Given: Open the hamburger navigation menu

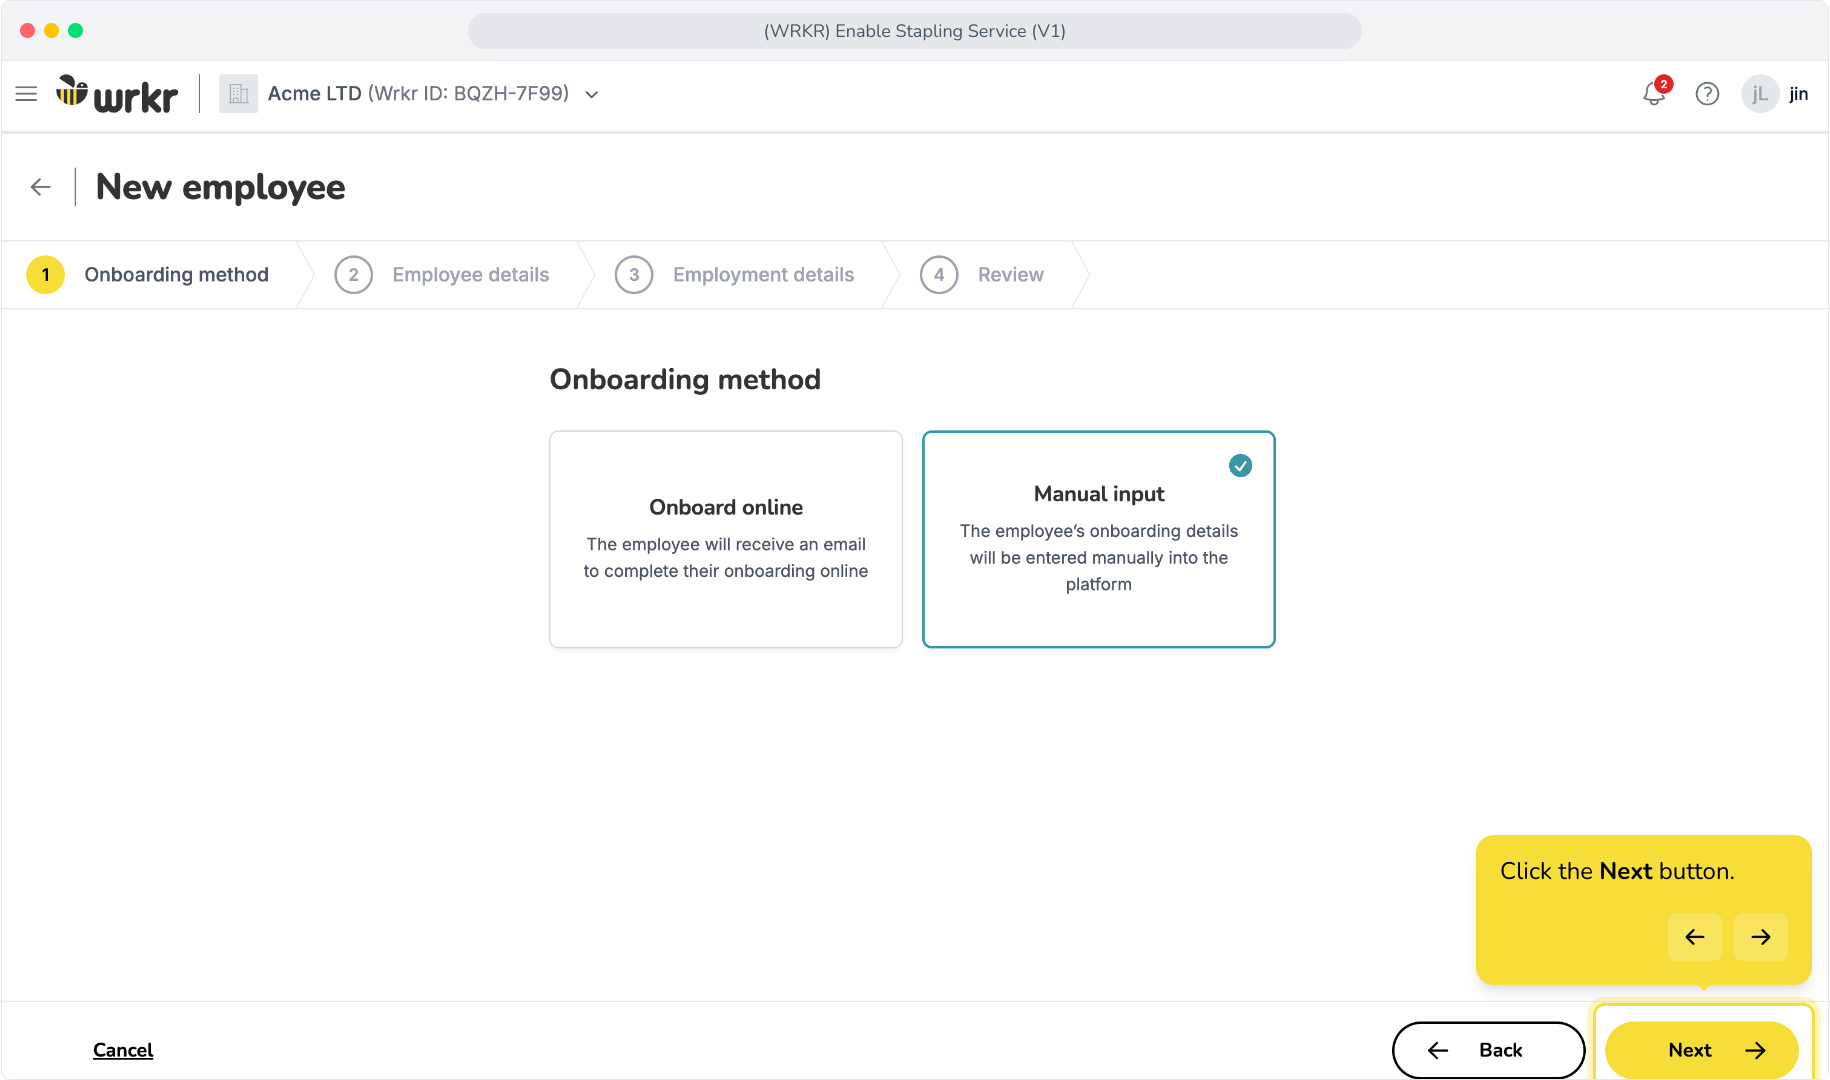Looking at the screenshot, I should 26,94.
